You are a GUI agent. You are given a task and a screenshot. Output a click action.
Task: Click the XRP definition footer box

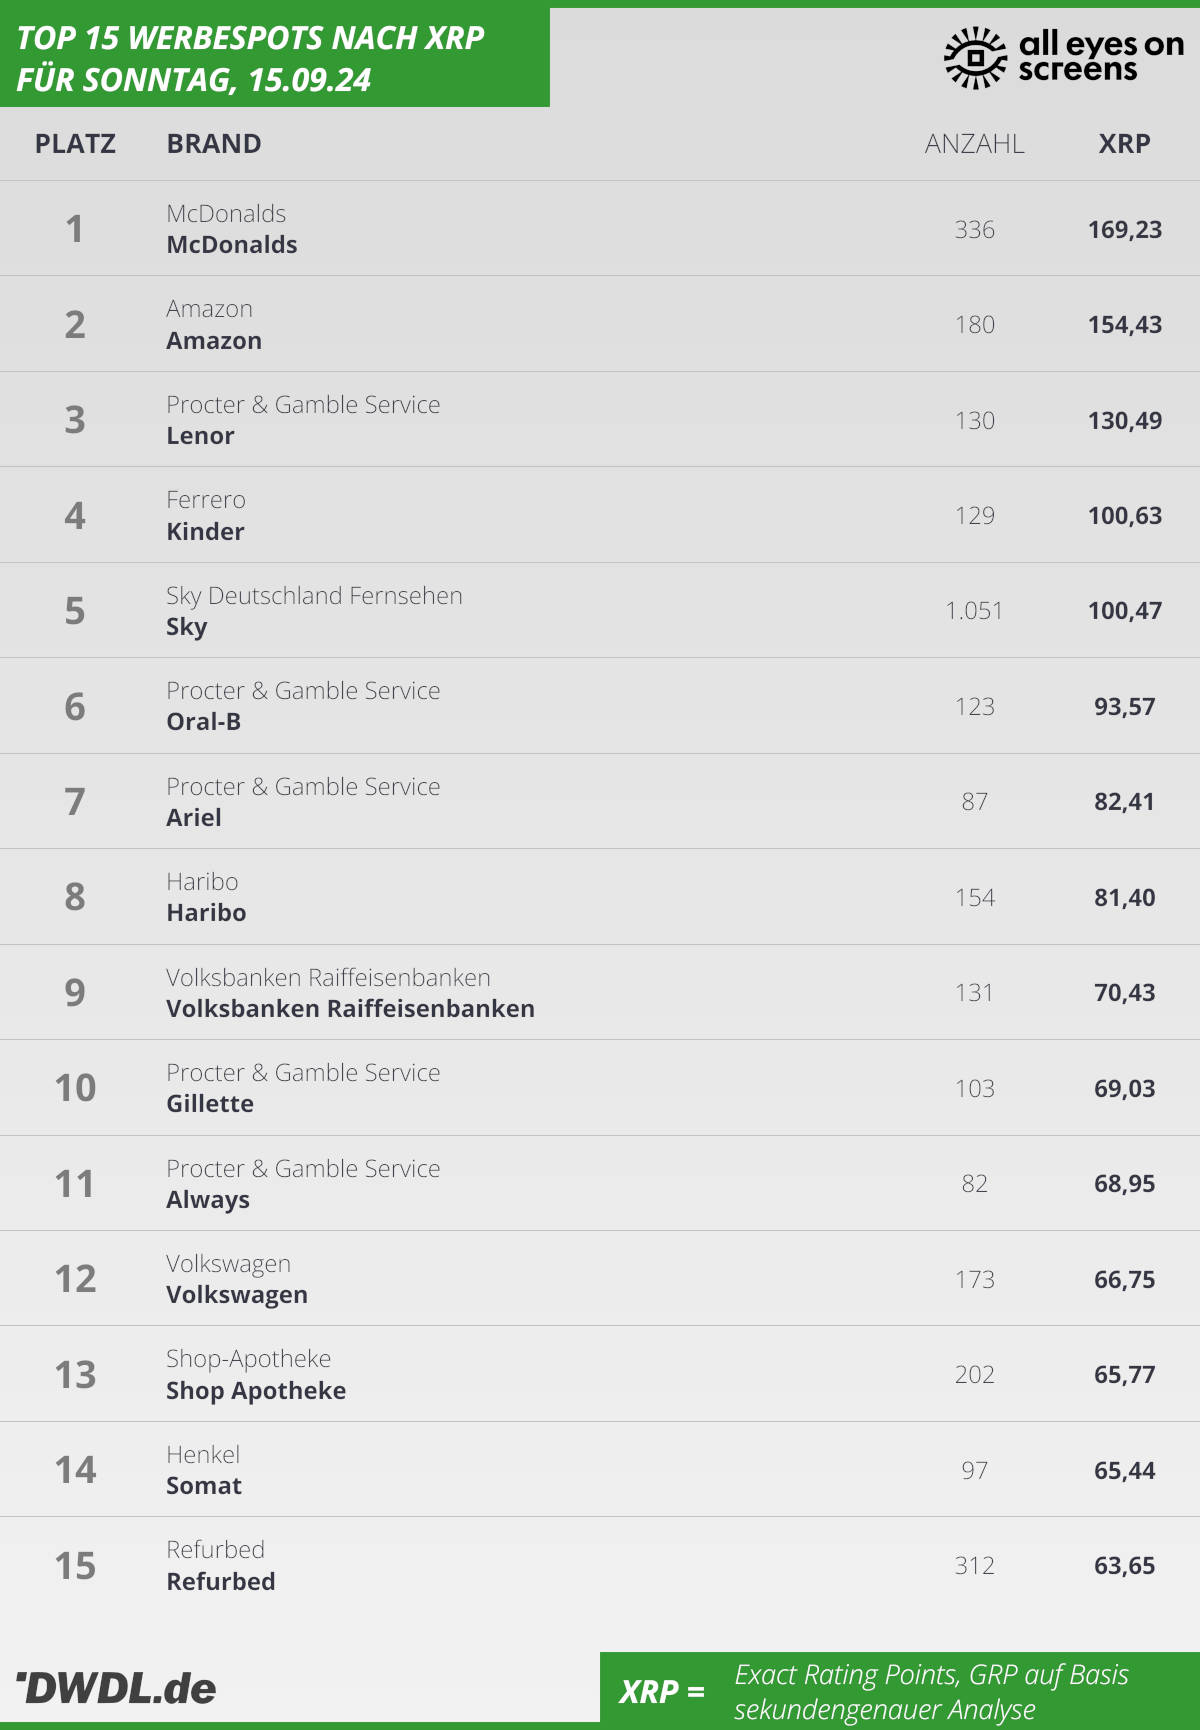tap(900, 1691)
